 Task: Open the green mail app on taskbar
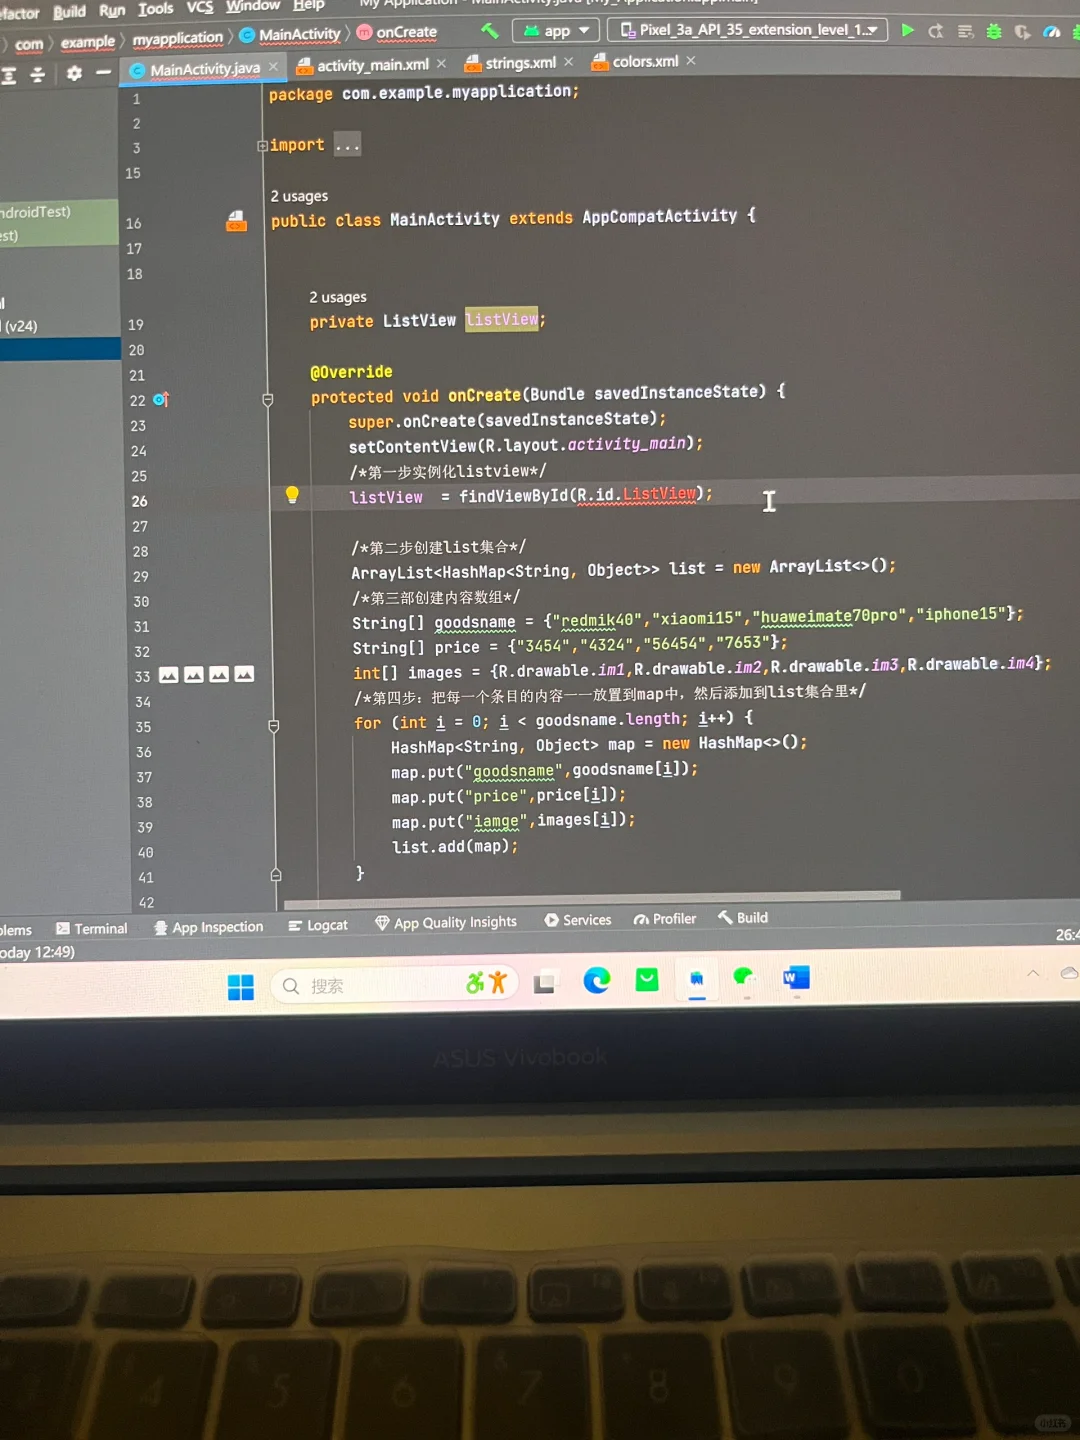(x=647, y=980)
